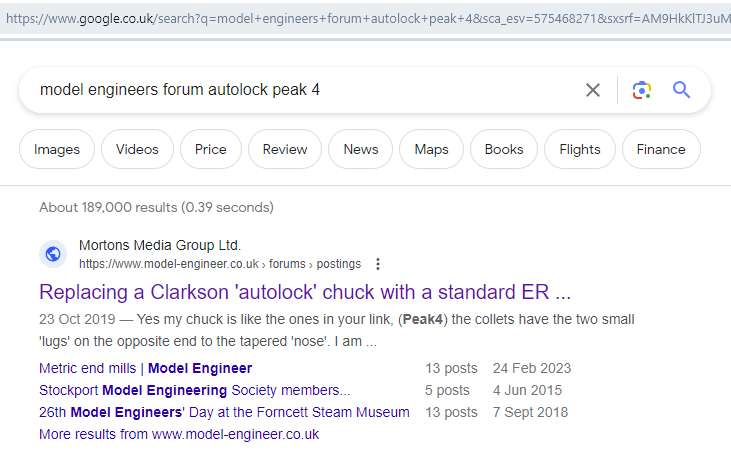Image resolution: width=731 pixels, height=466 pixels.
Task: Clear the search box with X icon
Action: (x=593, y=89)
